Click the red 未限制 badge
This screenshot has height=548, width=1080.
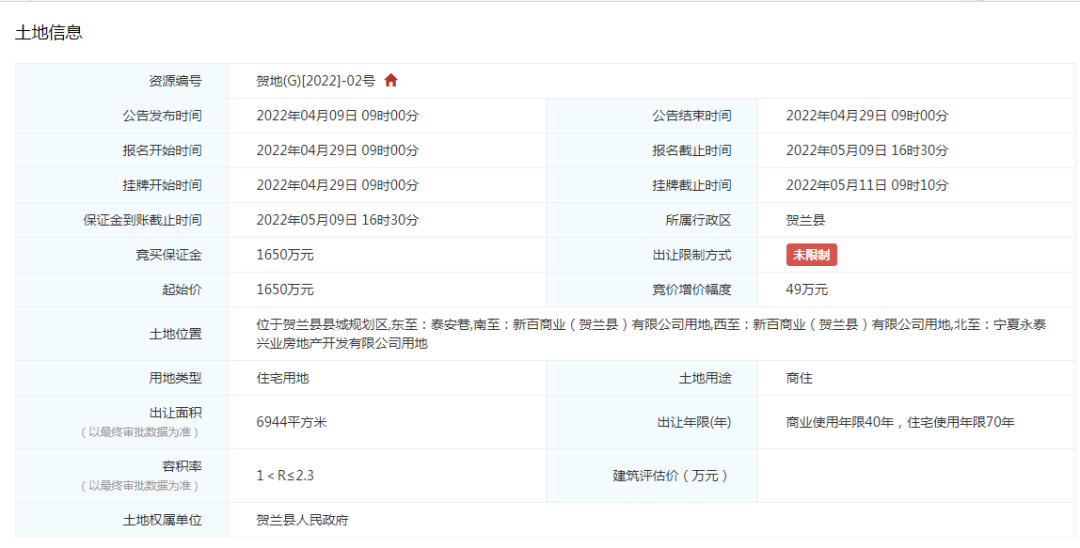[811, 255]
